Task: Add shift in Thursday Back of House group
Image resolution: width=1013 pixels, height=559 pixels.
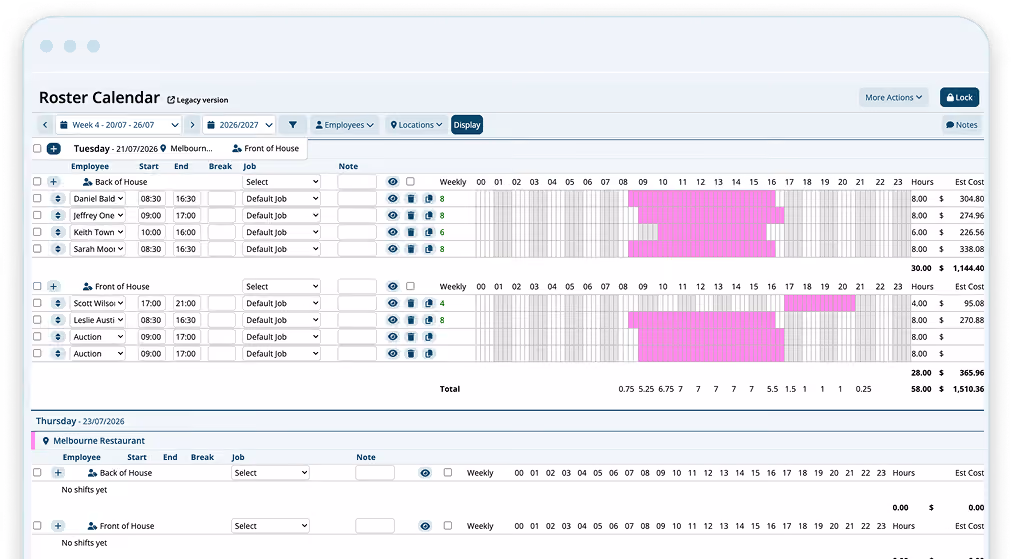Action: point(57,472)
